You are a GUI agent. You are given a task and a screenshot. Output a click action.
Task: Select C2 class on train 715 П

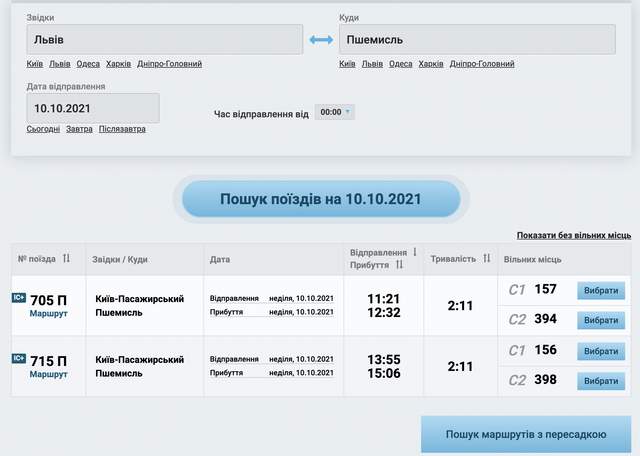tap(600, 381)
